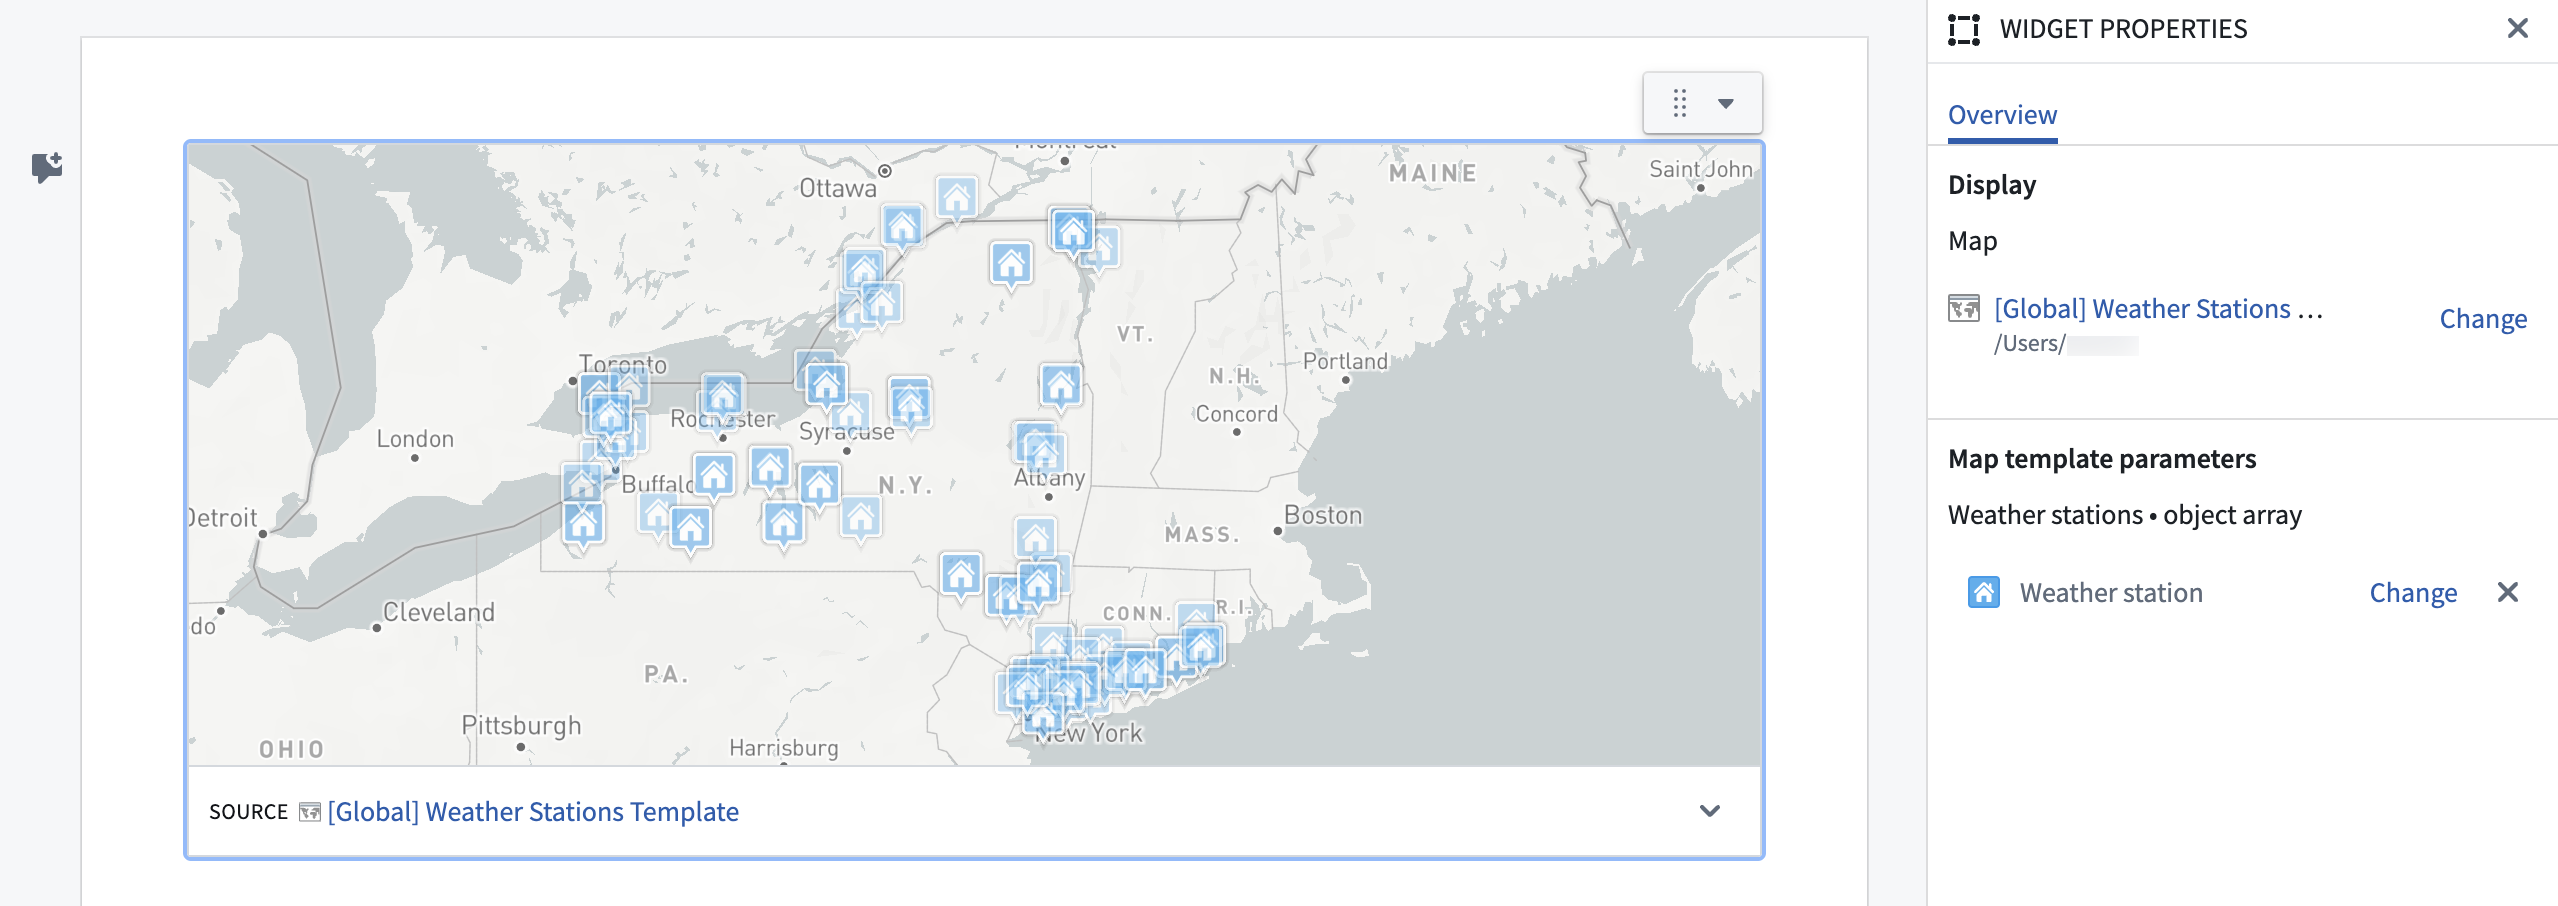Screen dimensions: 2558x906
Task: Remove the Weather station parameter
Action: tap(2508, 592)
